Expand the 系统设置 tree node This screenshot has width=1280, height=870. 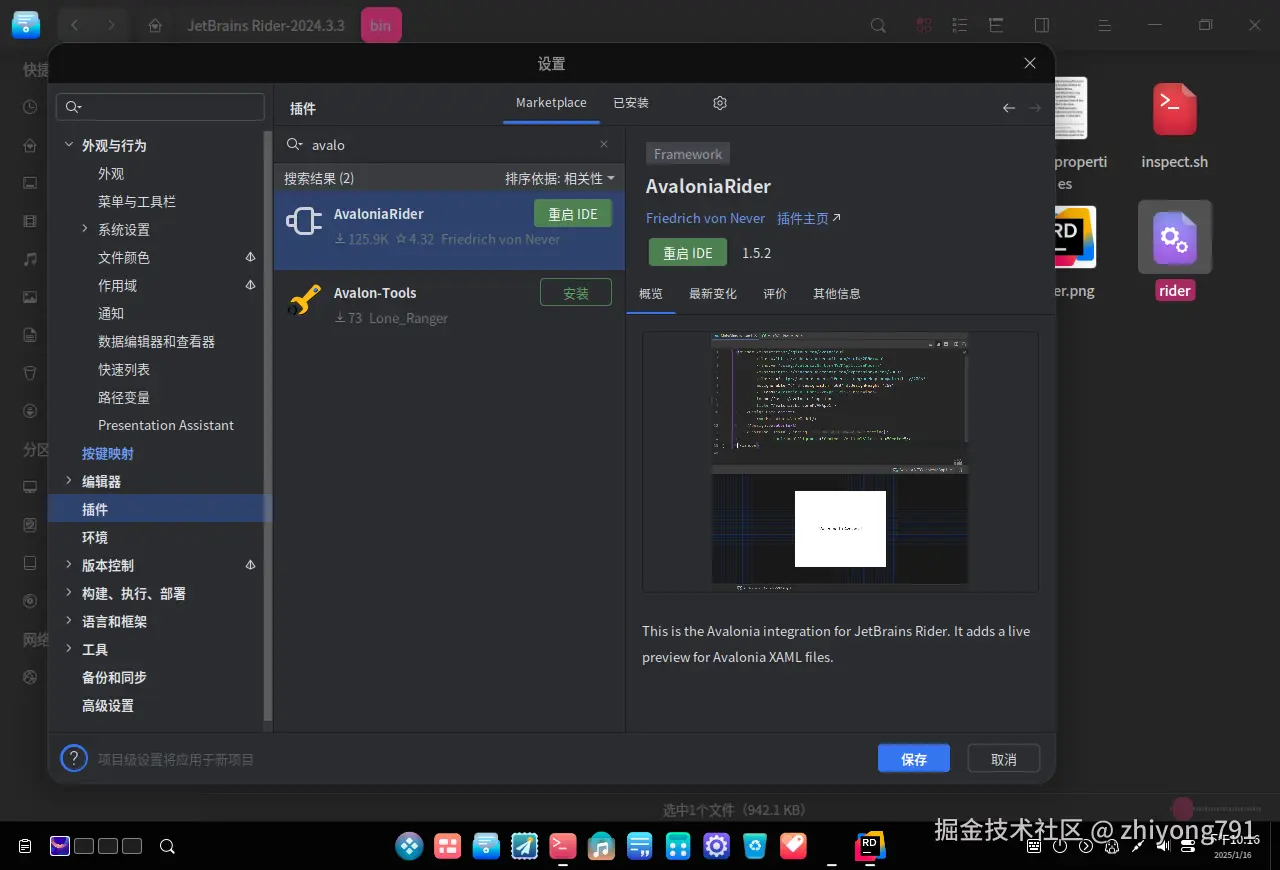[85, 229]
